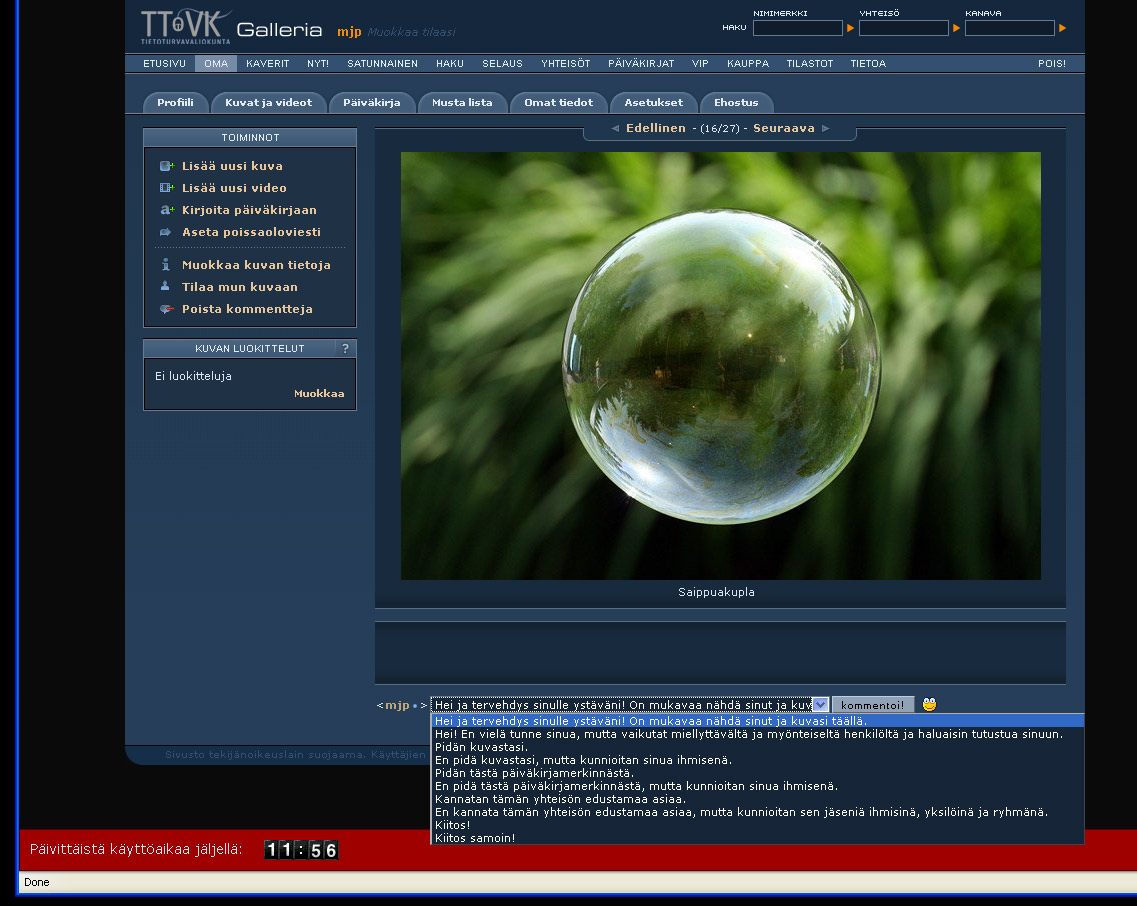Open the smiley emoticon picker

pos(929,705)
